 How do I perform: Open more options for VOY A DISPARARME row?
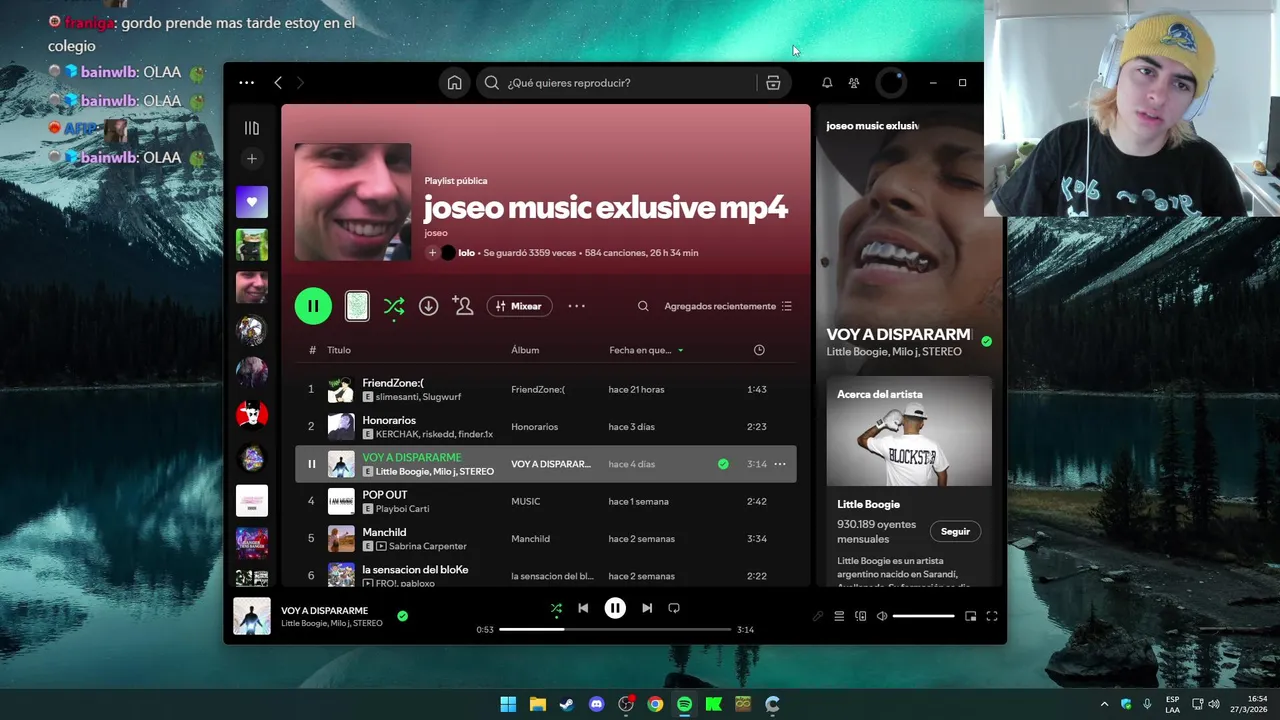coord(780,464)
